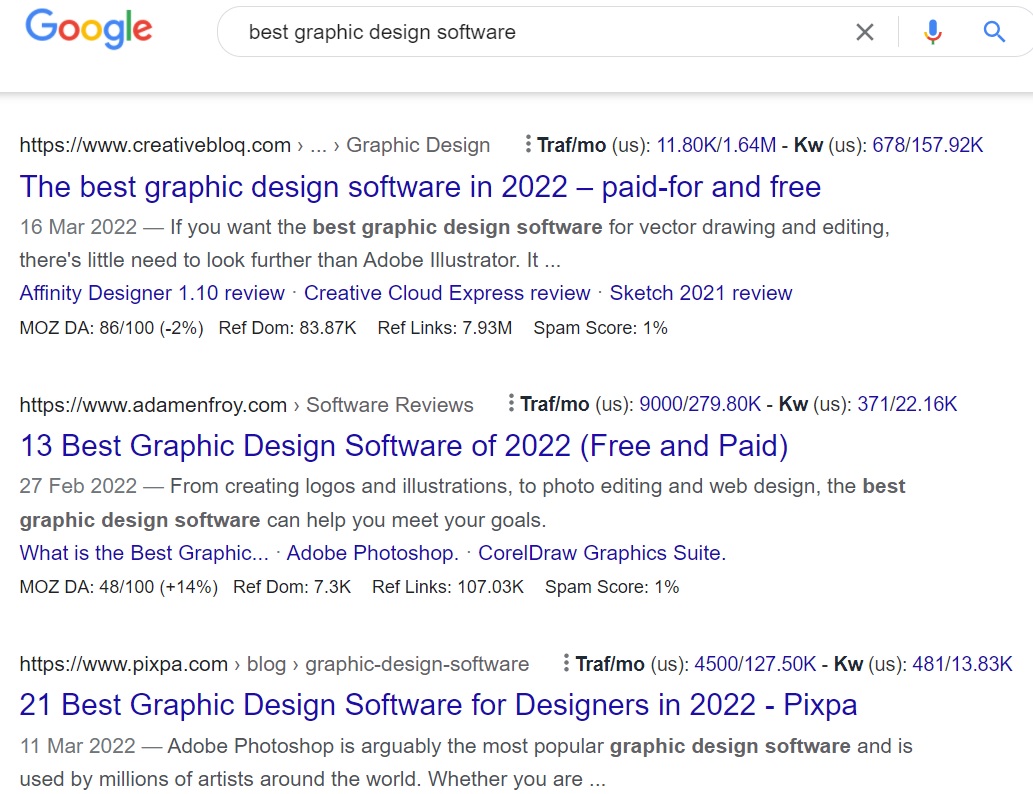1033x794 pixels.
Task: Open '21 Best Graphic Design Software for Designers' result
Action: 438,705
